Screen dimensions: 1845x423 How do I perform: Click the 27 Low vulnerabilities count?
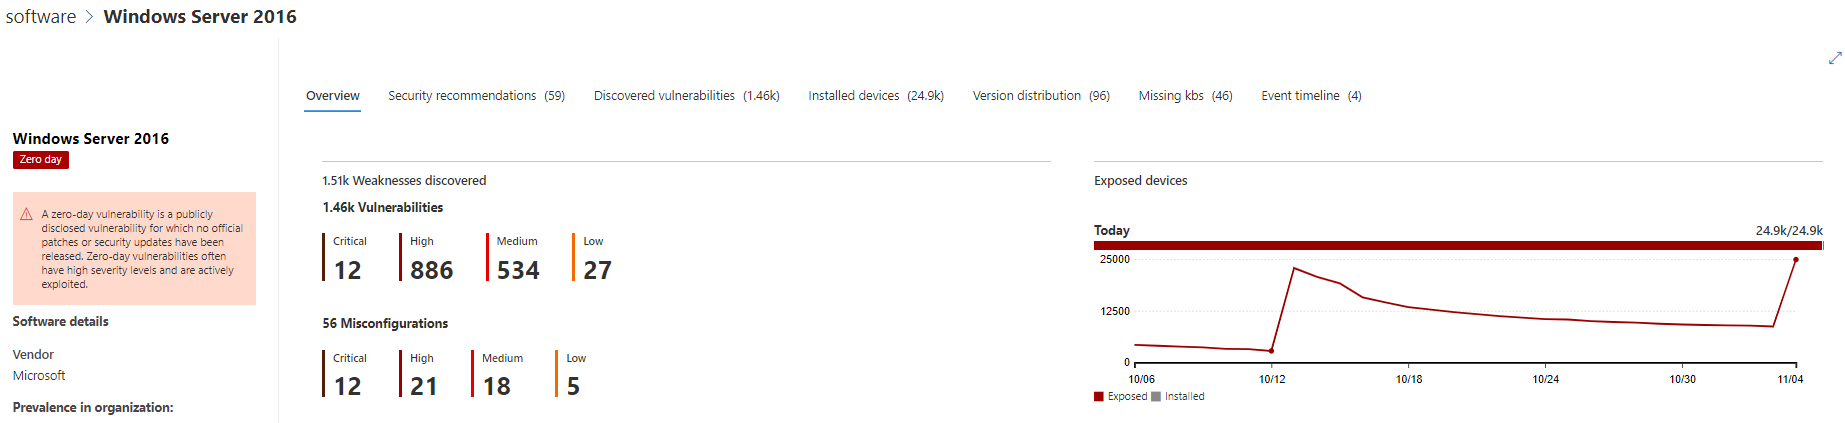pyautogui.click(x=597, y=270)
